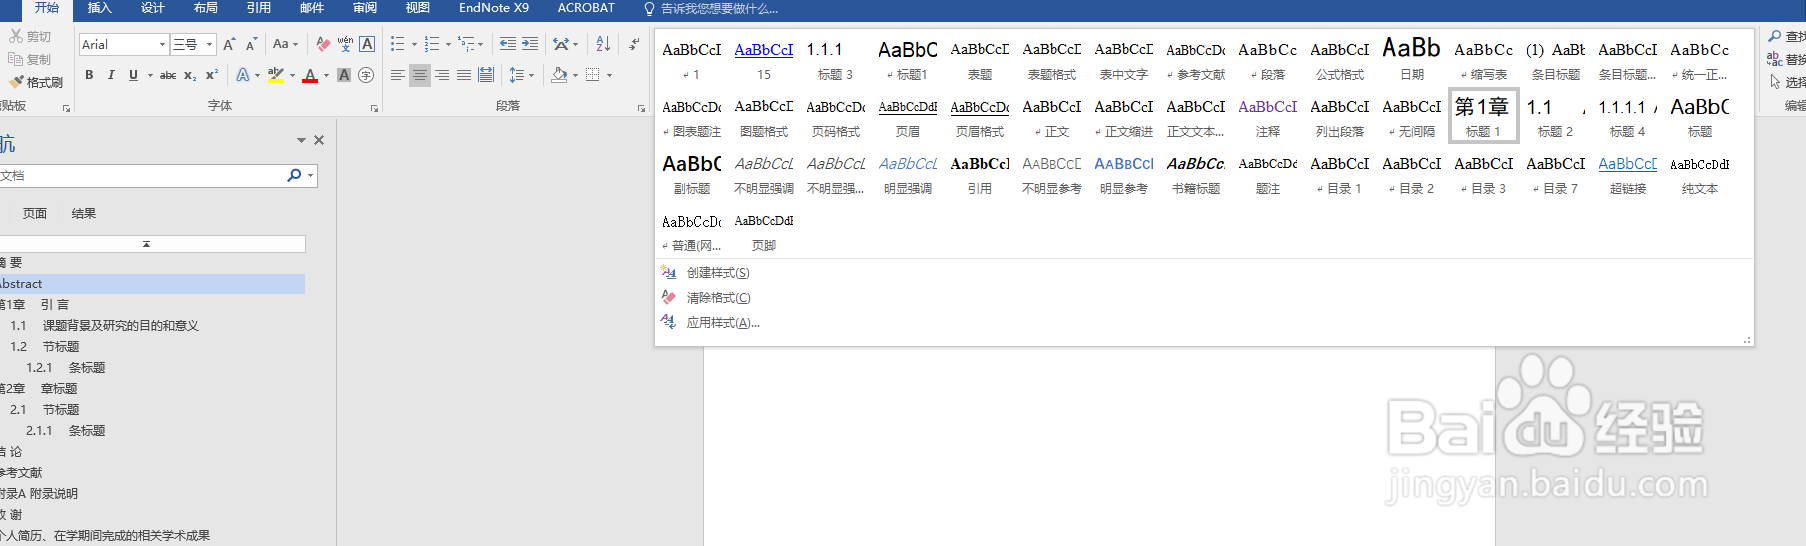Open the font size 三号 dropdown
The height and width of the screenshot is (546, 1806).
[210, 44]
